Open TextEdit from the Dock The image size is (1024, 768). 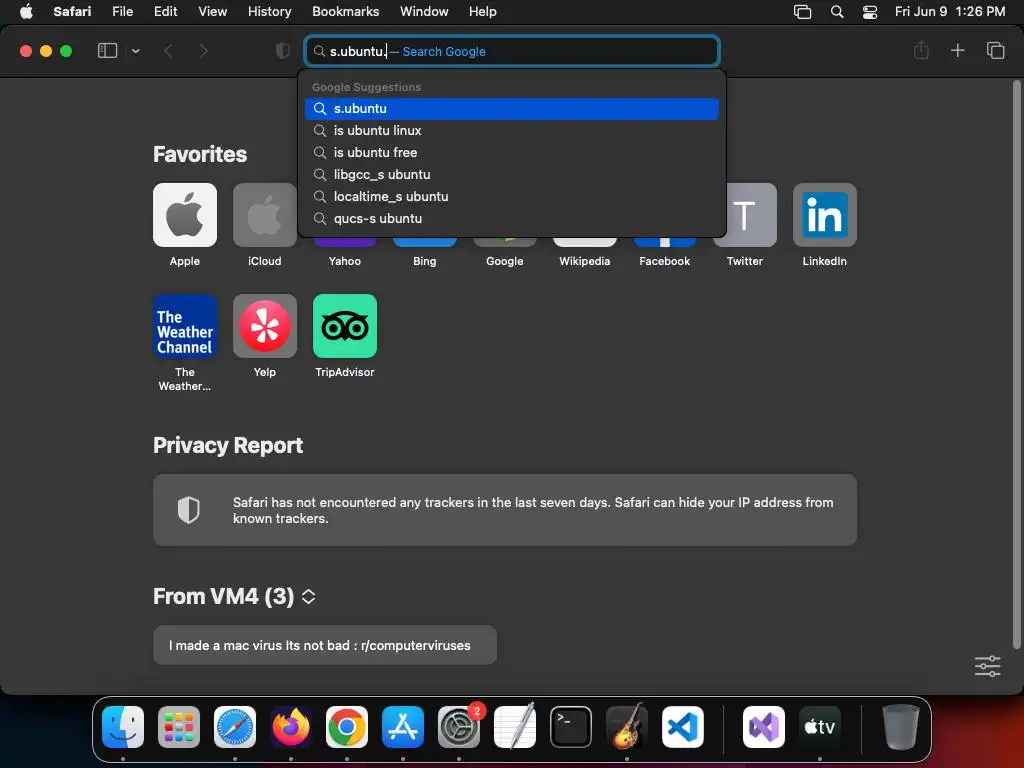pos(515,727)
